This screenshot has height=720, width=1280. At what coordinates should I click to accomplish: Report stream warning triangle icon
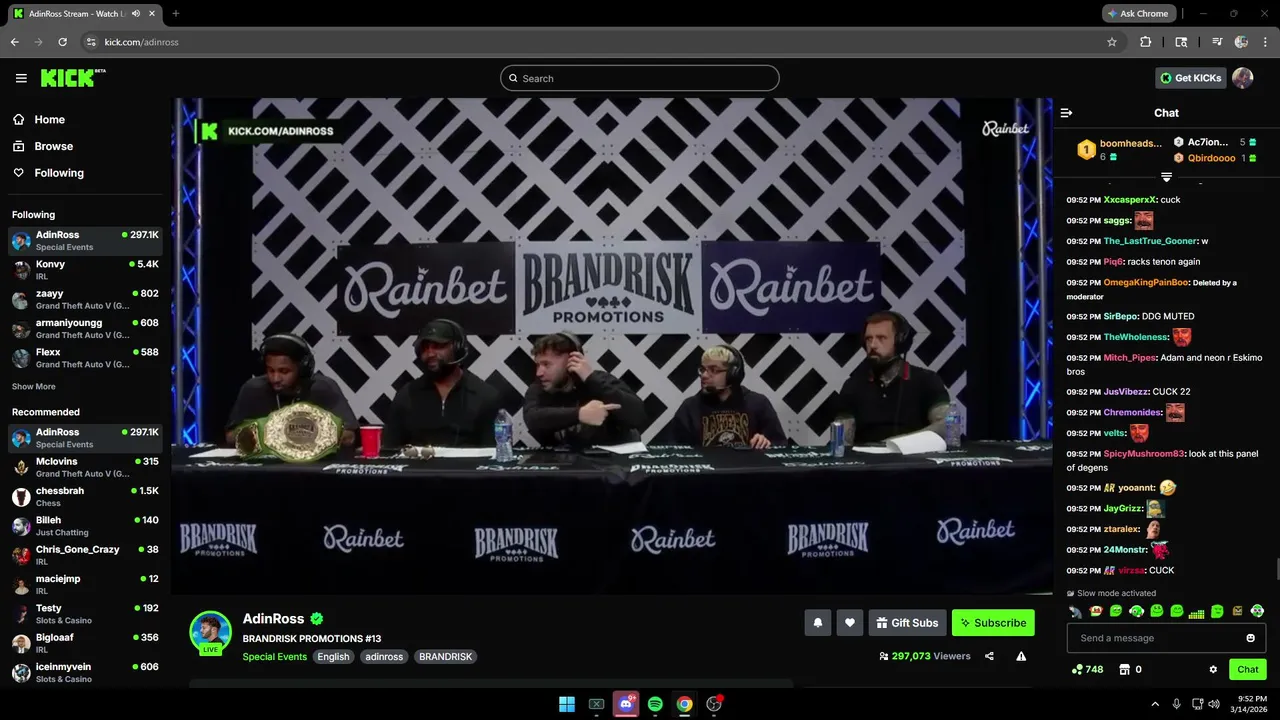(1021, 656)
